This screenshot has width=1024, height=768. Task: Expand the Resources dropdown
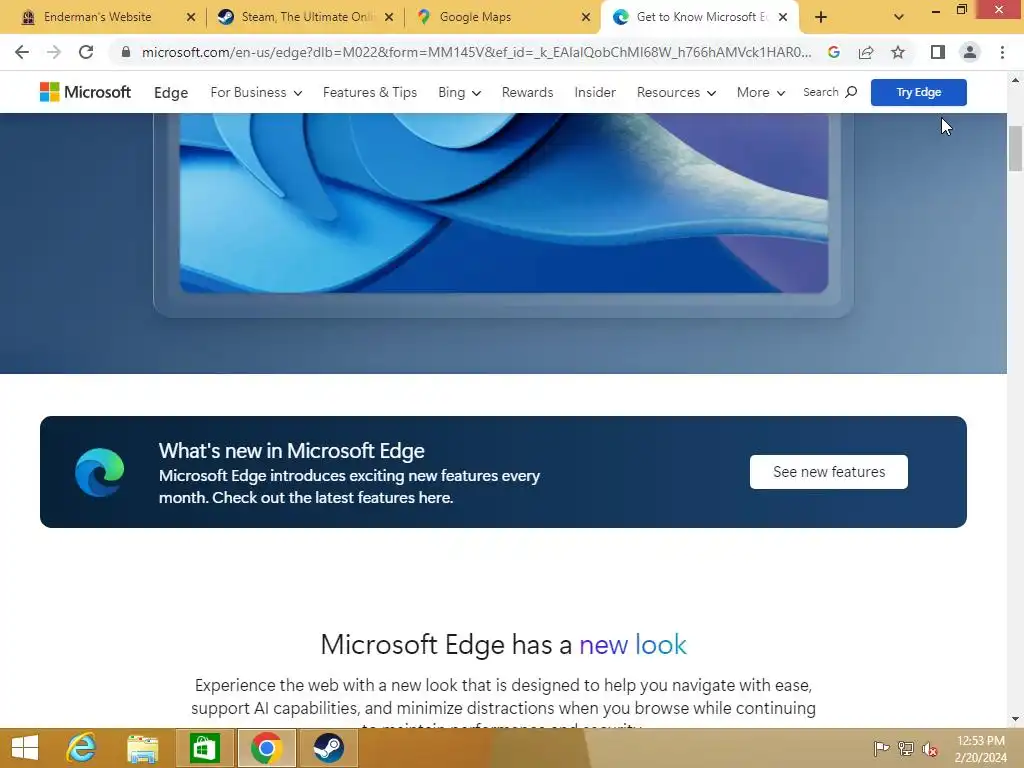tap(676, 93)
